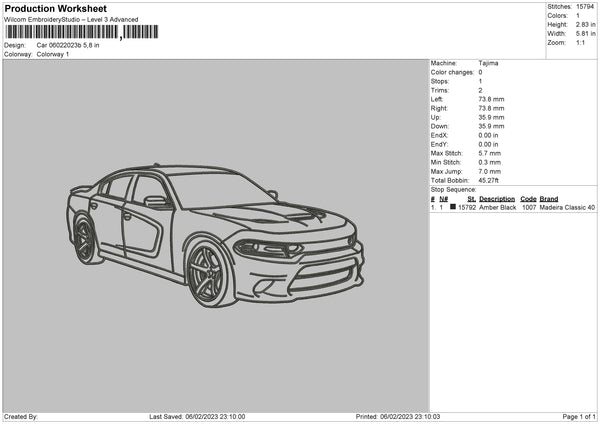
Task: Click the Stitches count value 15794
Action: (587, 6)
